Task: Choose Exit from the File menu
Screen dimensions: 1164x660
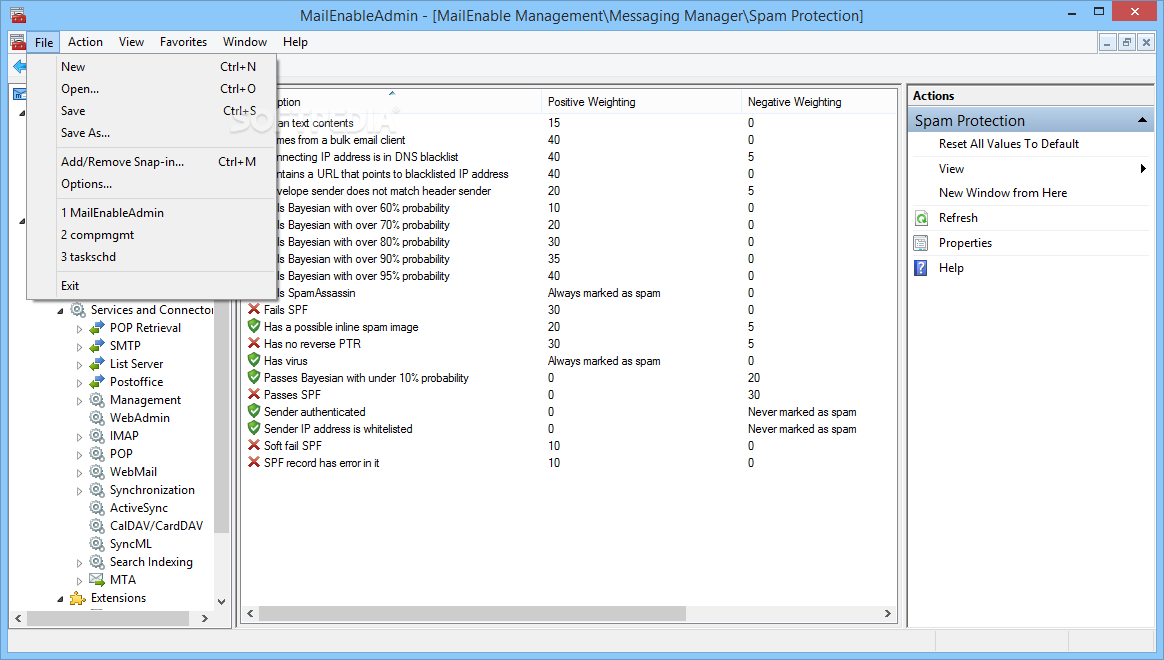Action: tap(151, 286)
